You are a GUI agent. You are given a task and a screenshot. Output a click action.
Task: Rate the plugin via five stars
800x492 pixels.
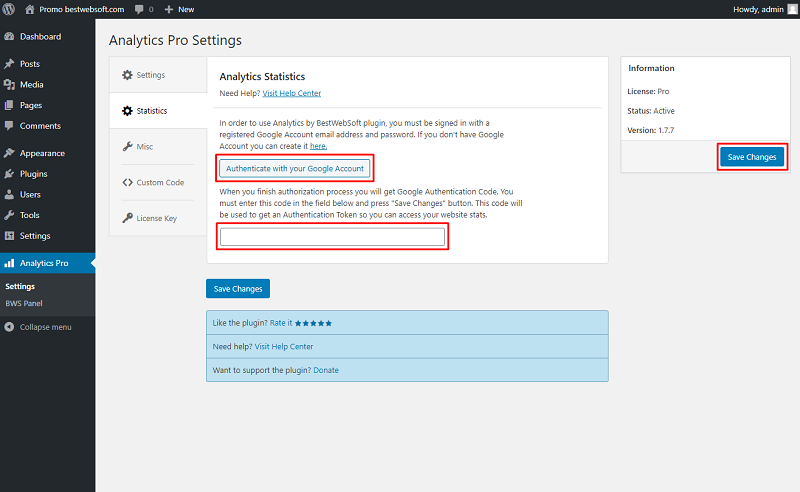[x=313, y=323]
